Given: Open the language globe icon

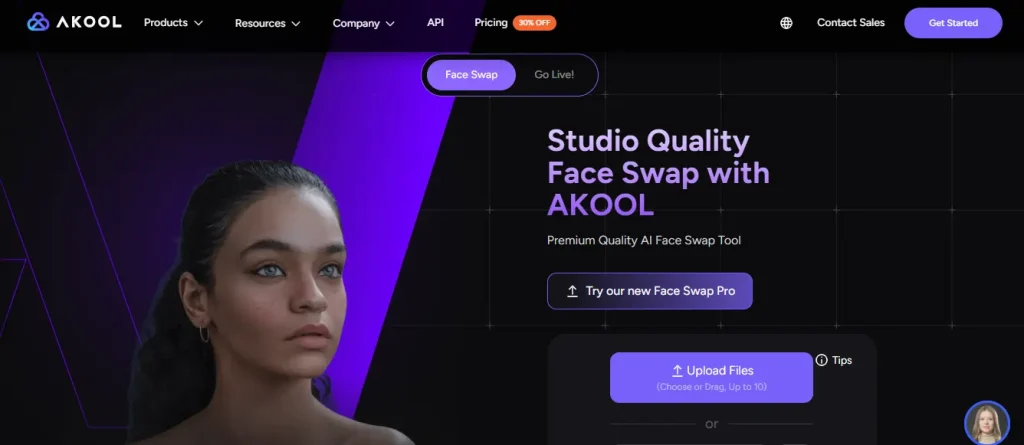Looking at the screenshot, I should (x=786, y=23).
